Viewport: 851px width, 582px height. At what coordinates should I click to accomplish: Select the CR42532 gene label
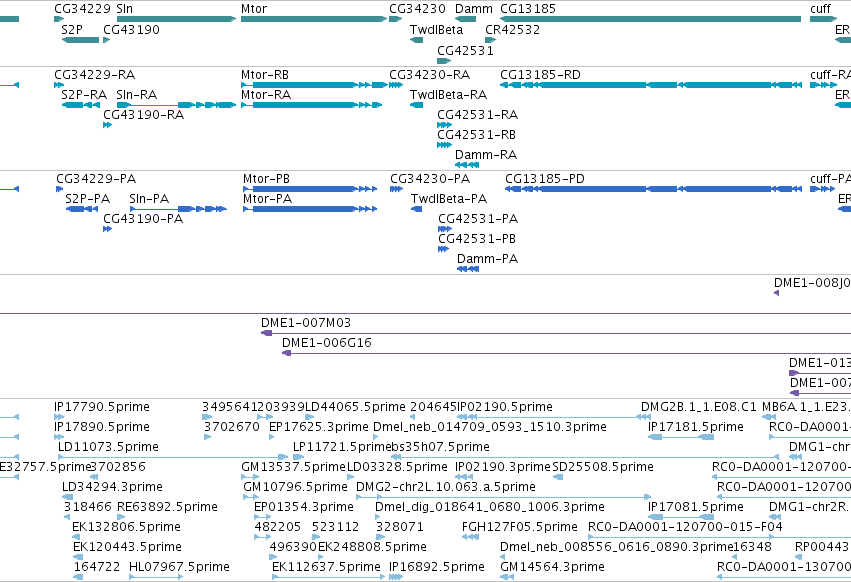pyautogui.click(x=513, y=29)
